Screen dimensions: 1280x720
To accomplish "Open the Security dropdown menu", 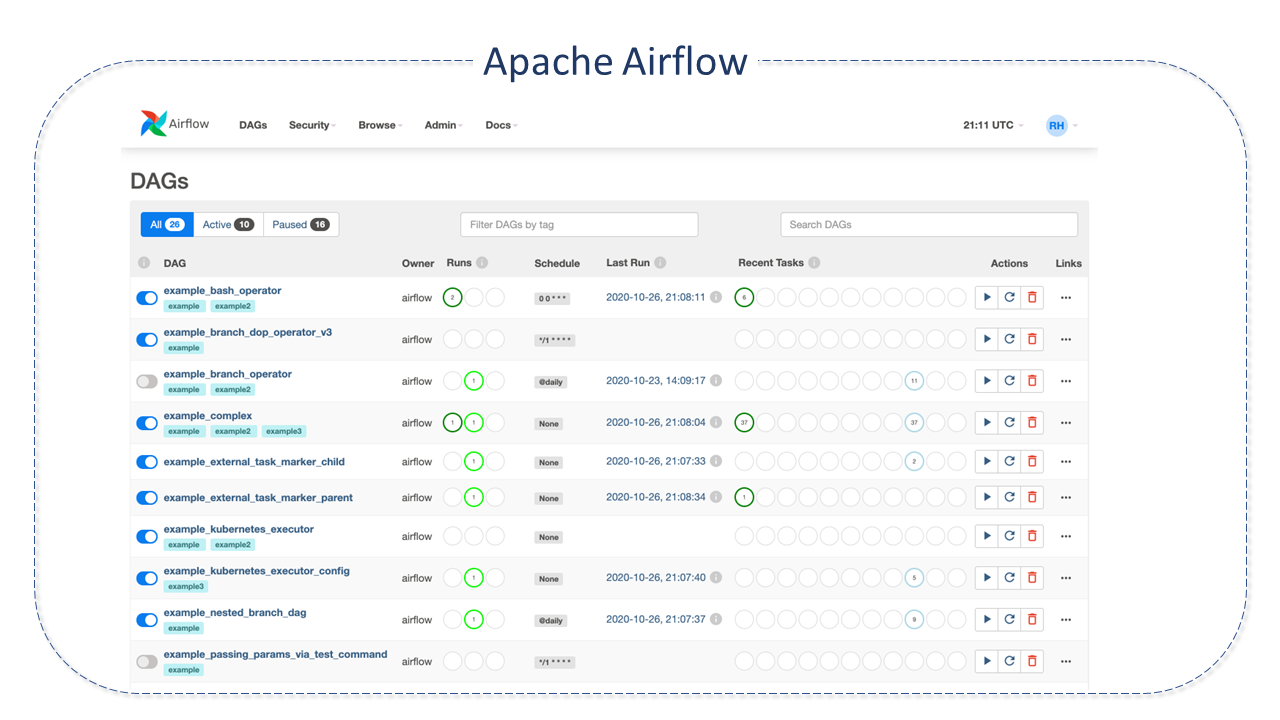I will (x=312, y=125).
